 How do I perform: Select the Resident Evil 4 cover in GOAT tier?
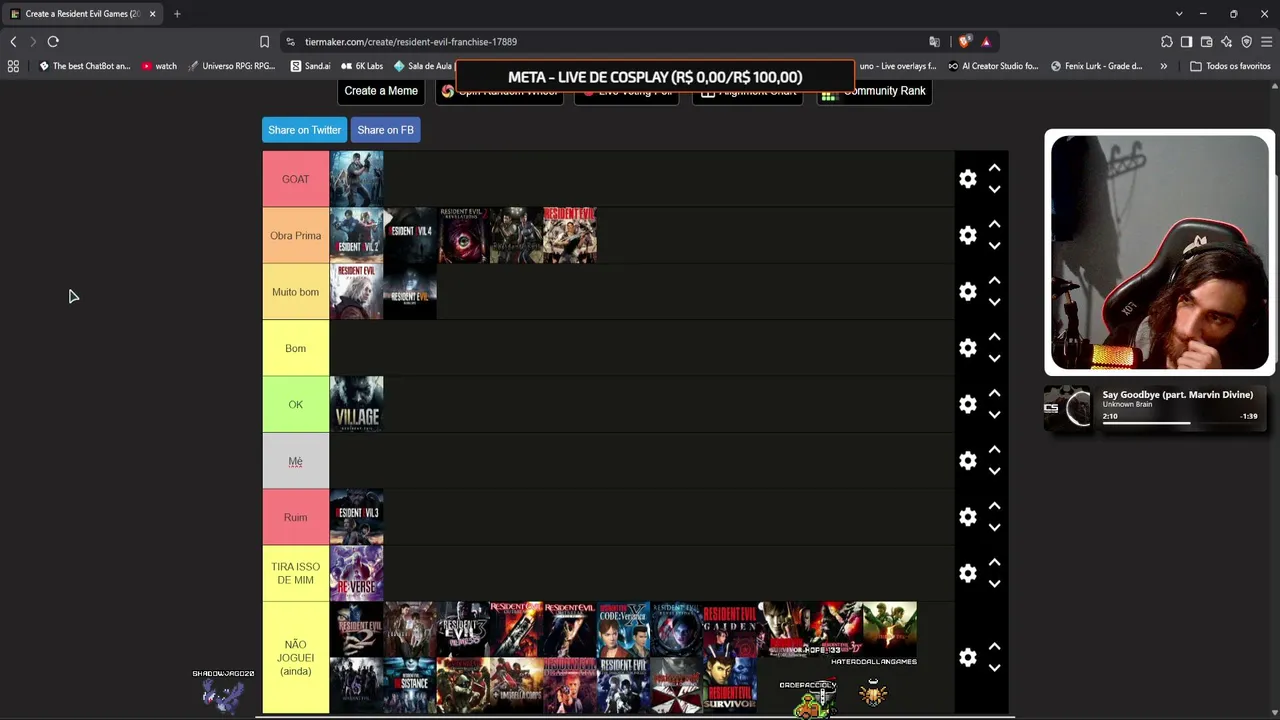tap(357, 179)
